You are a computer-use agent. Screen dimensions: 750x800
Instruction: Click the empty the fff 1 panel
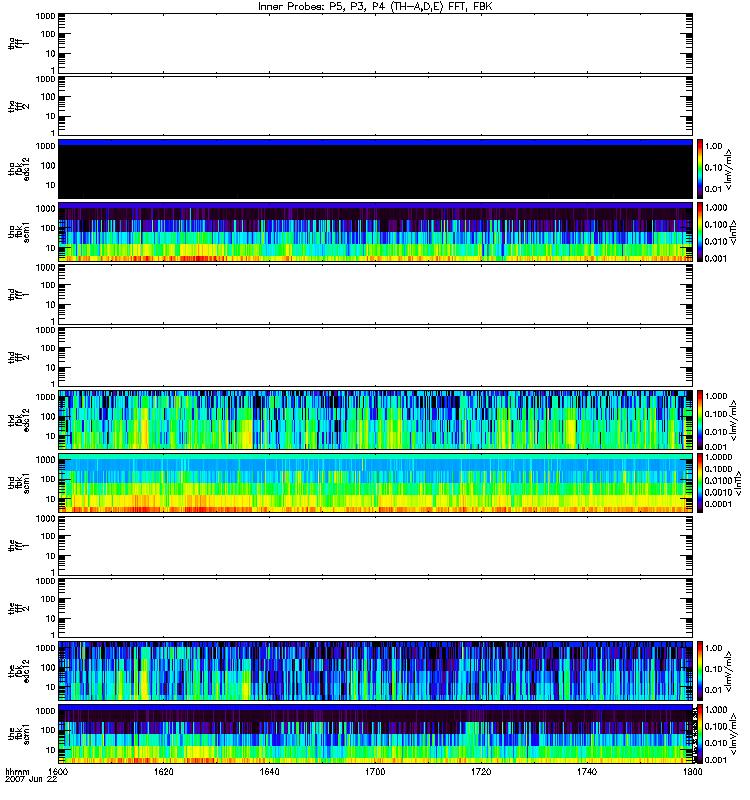pyautogui.click(x=376, y=545)
